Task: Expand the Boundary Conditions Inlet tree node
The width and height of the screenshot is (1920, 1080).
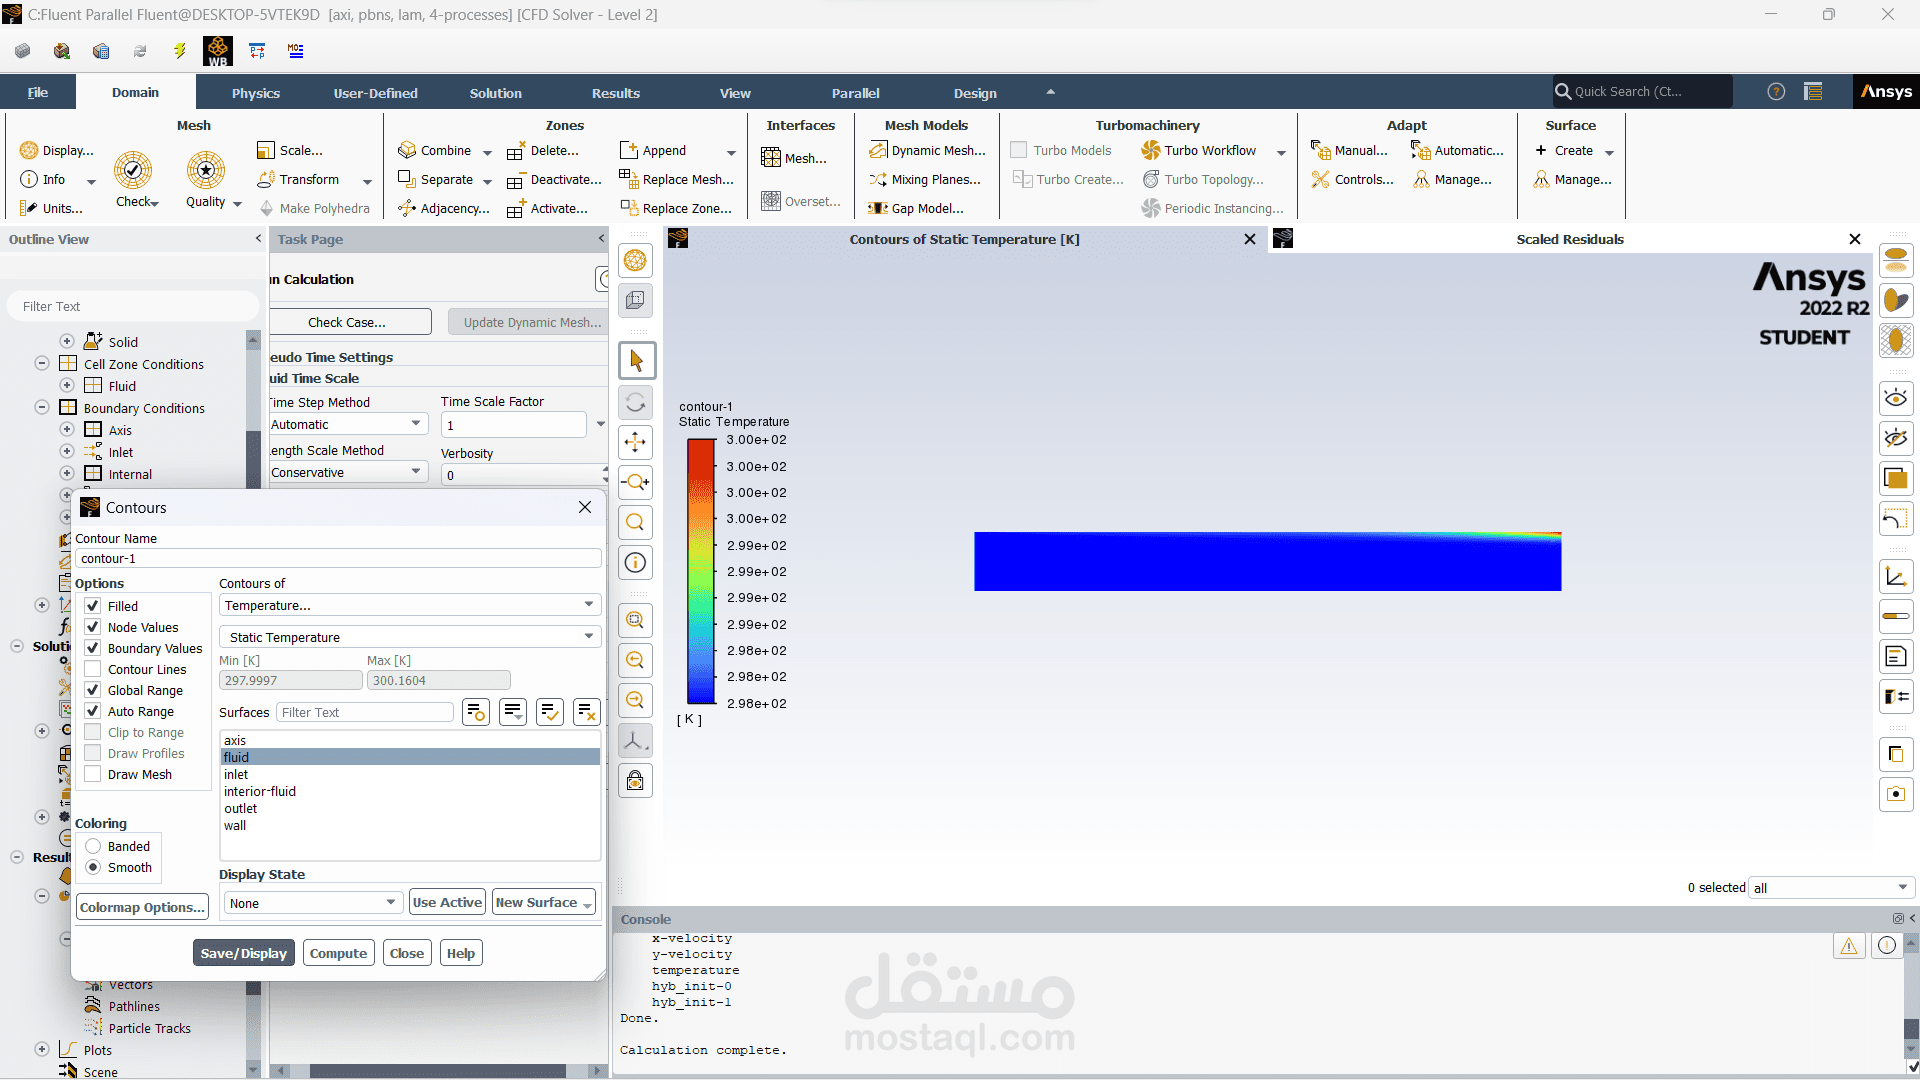Action: [67, 452]
